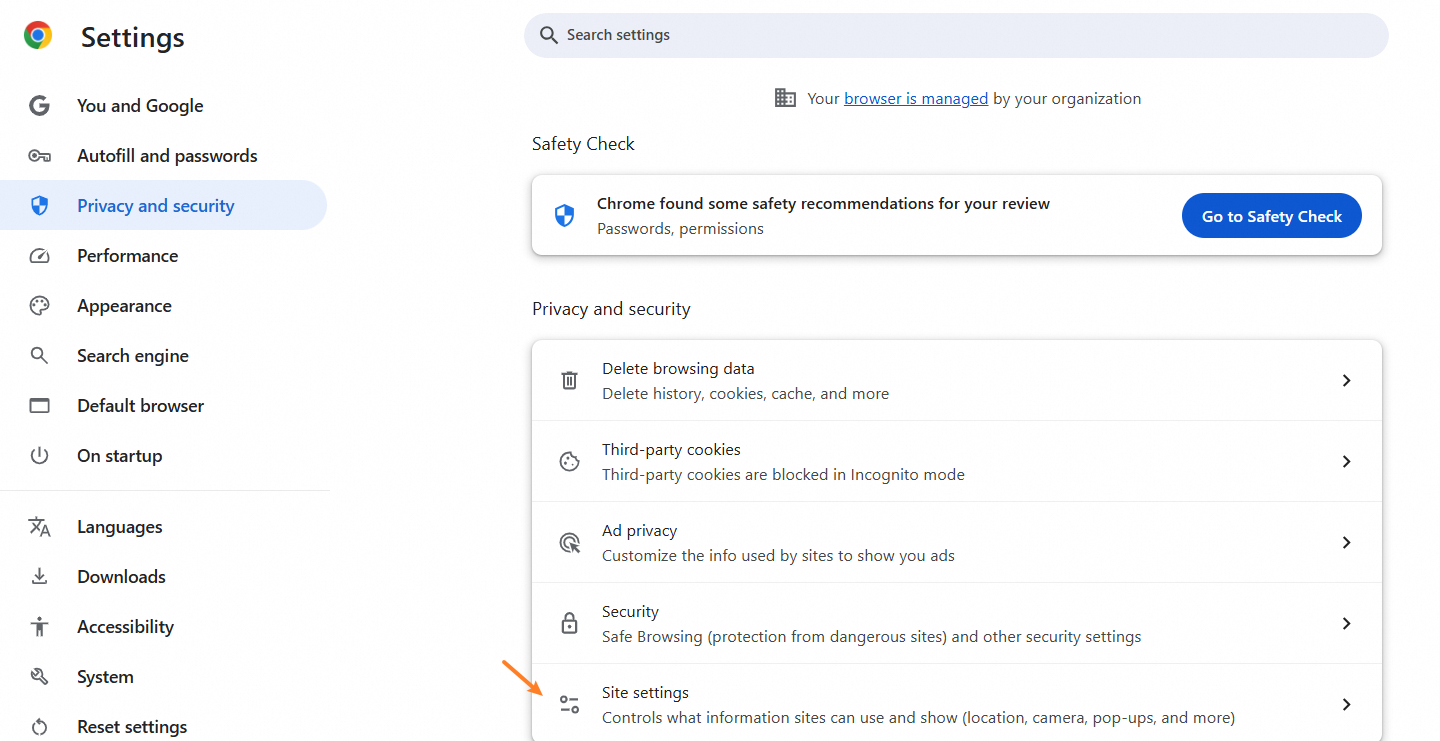Click the Performance speedometer icon
Screen dimensions: 1440x741
coord(39,256)
